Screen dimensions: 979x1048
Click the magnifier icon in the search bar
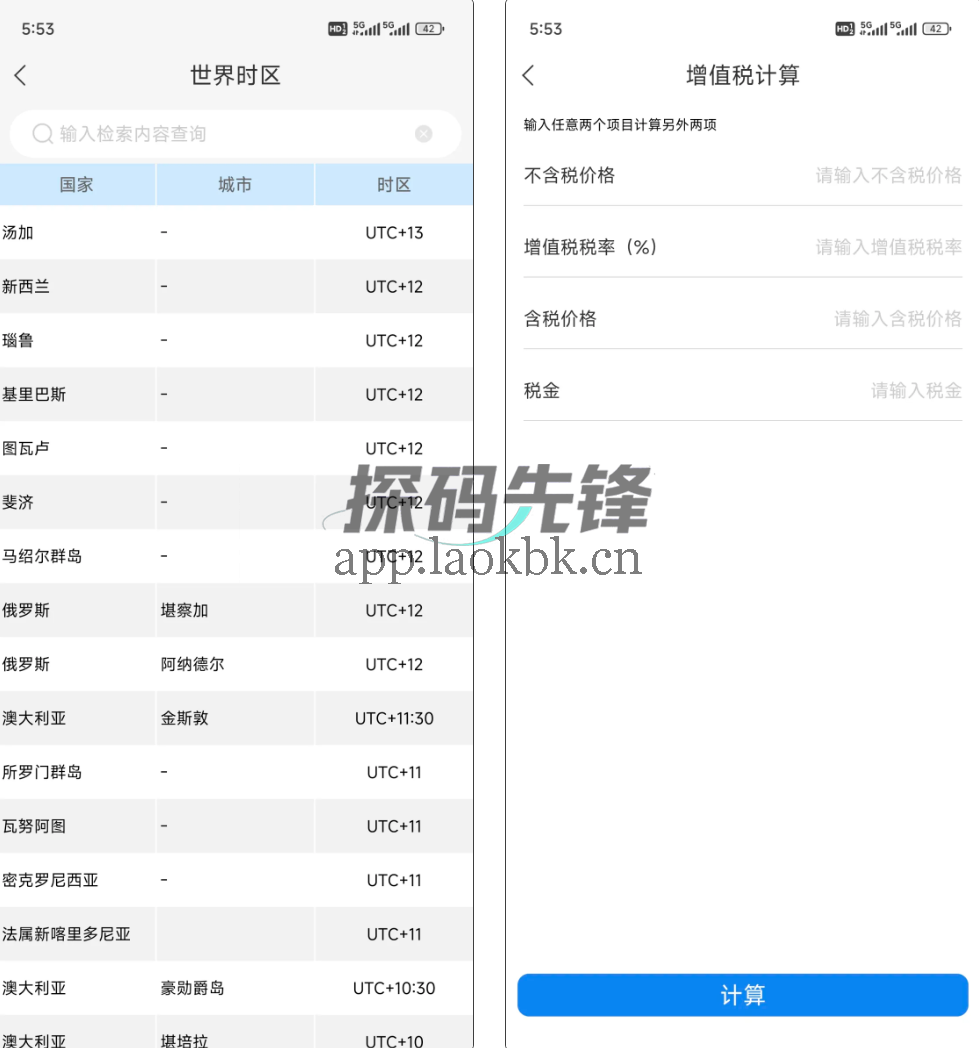click(42, 133)
